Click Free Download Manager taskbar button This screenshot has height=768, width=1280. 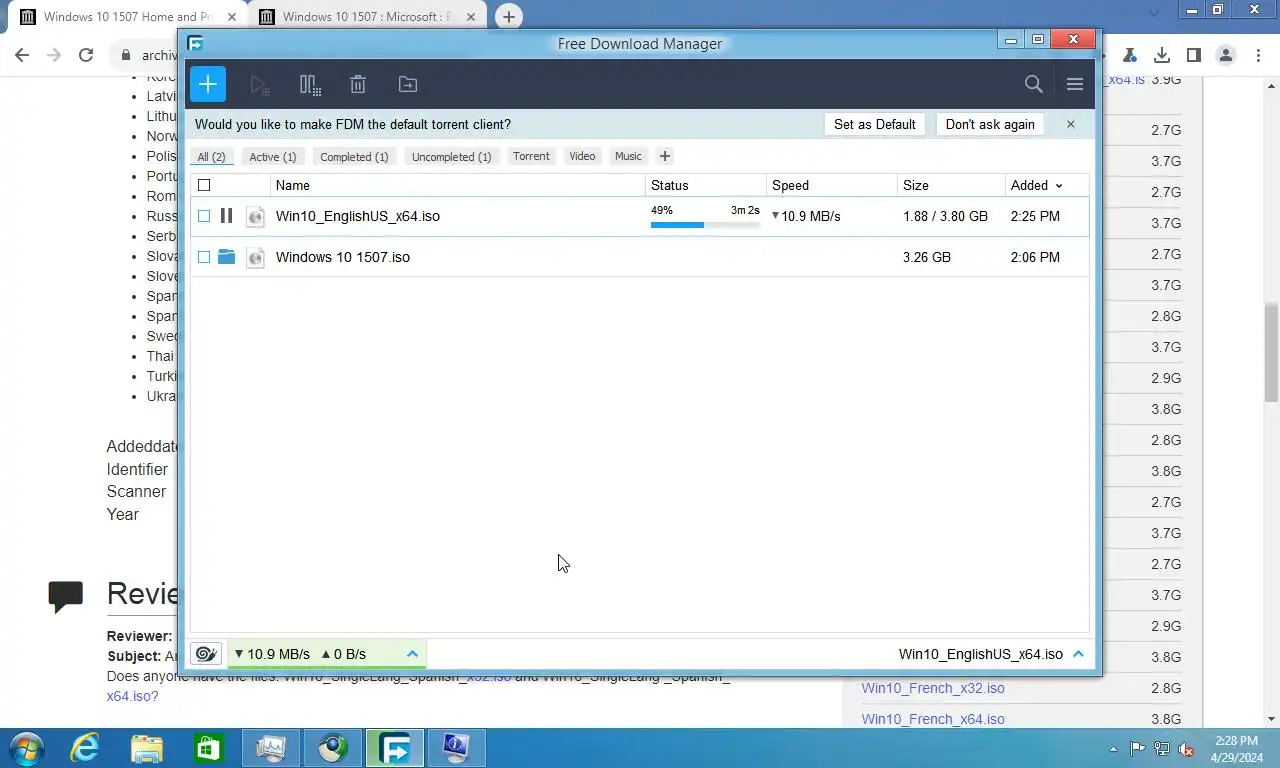395,748
